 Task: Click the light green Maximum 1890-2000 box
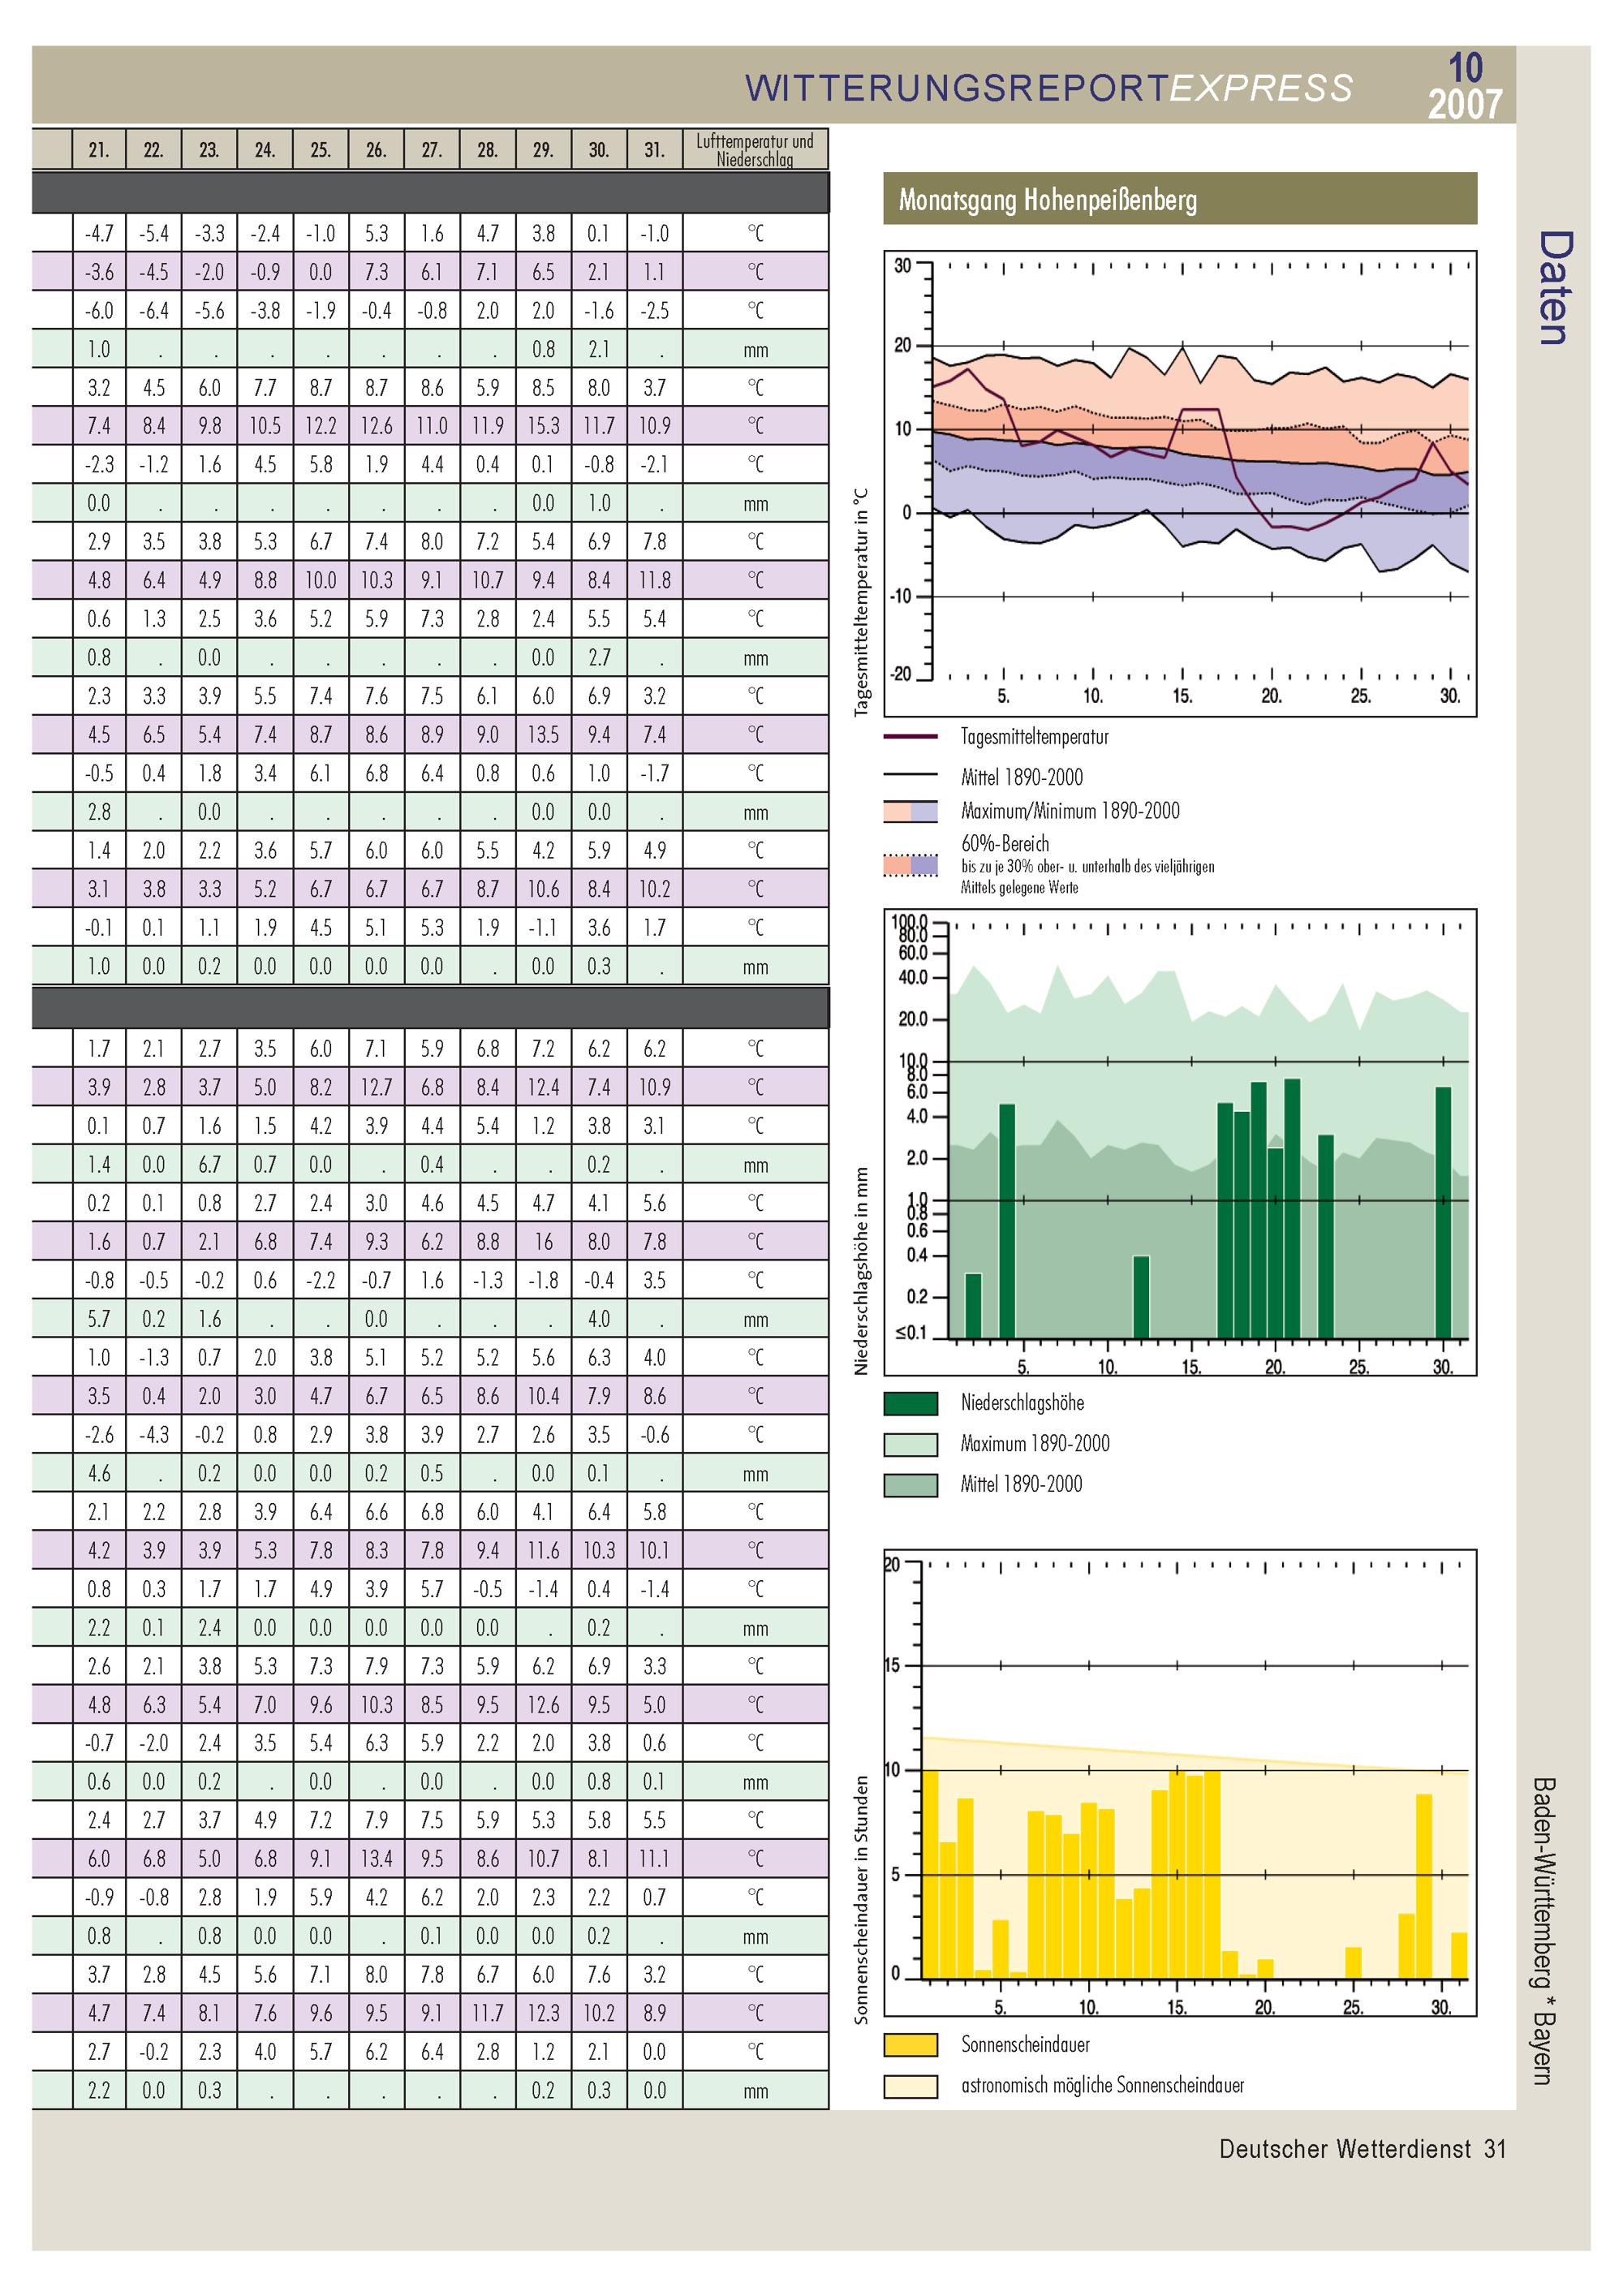pos(910,1444)
